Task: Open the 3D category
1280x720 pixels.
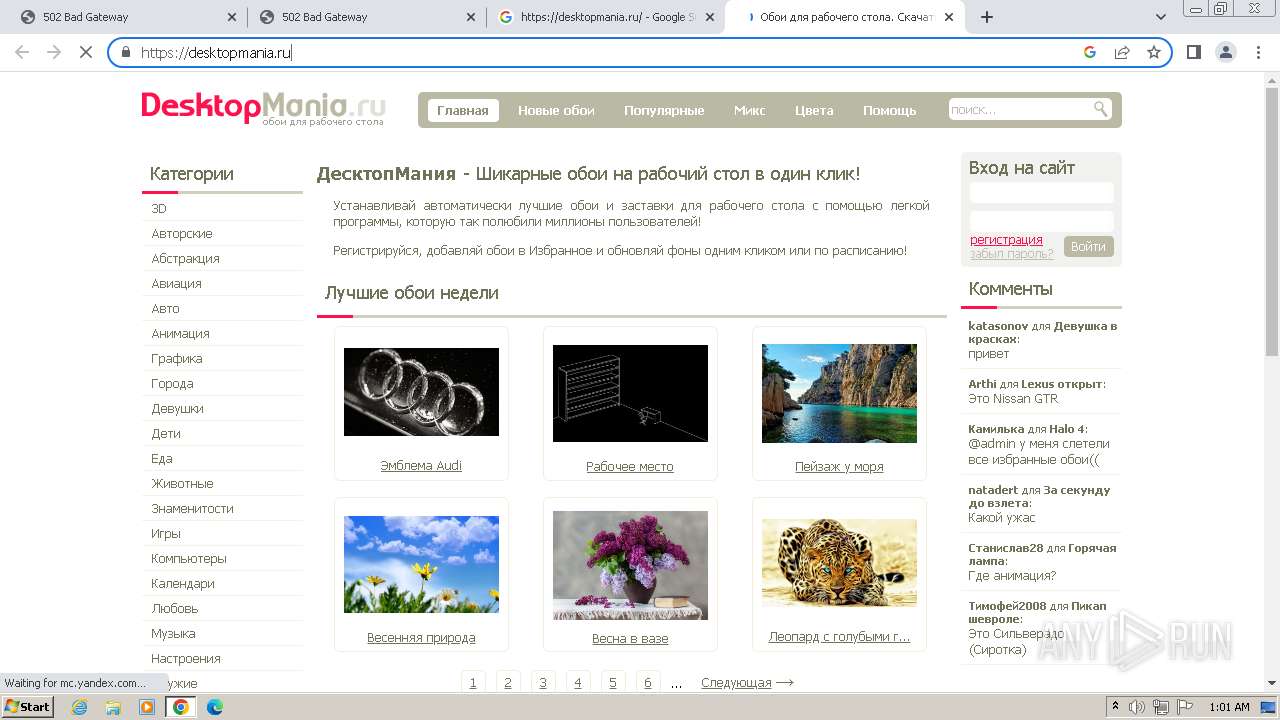Action: point(159,208)
